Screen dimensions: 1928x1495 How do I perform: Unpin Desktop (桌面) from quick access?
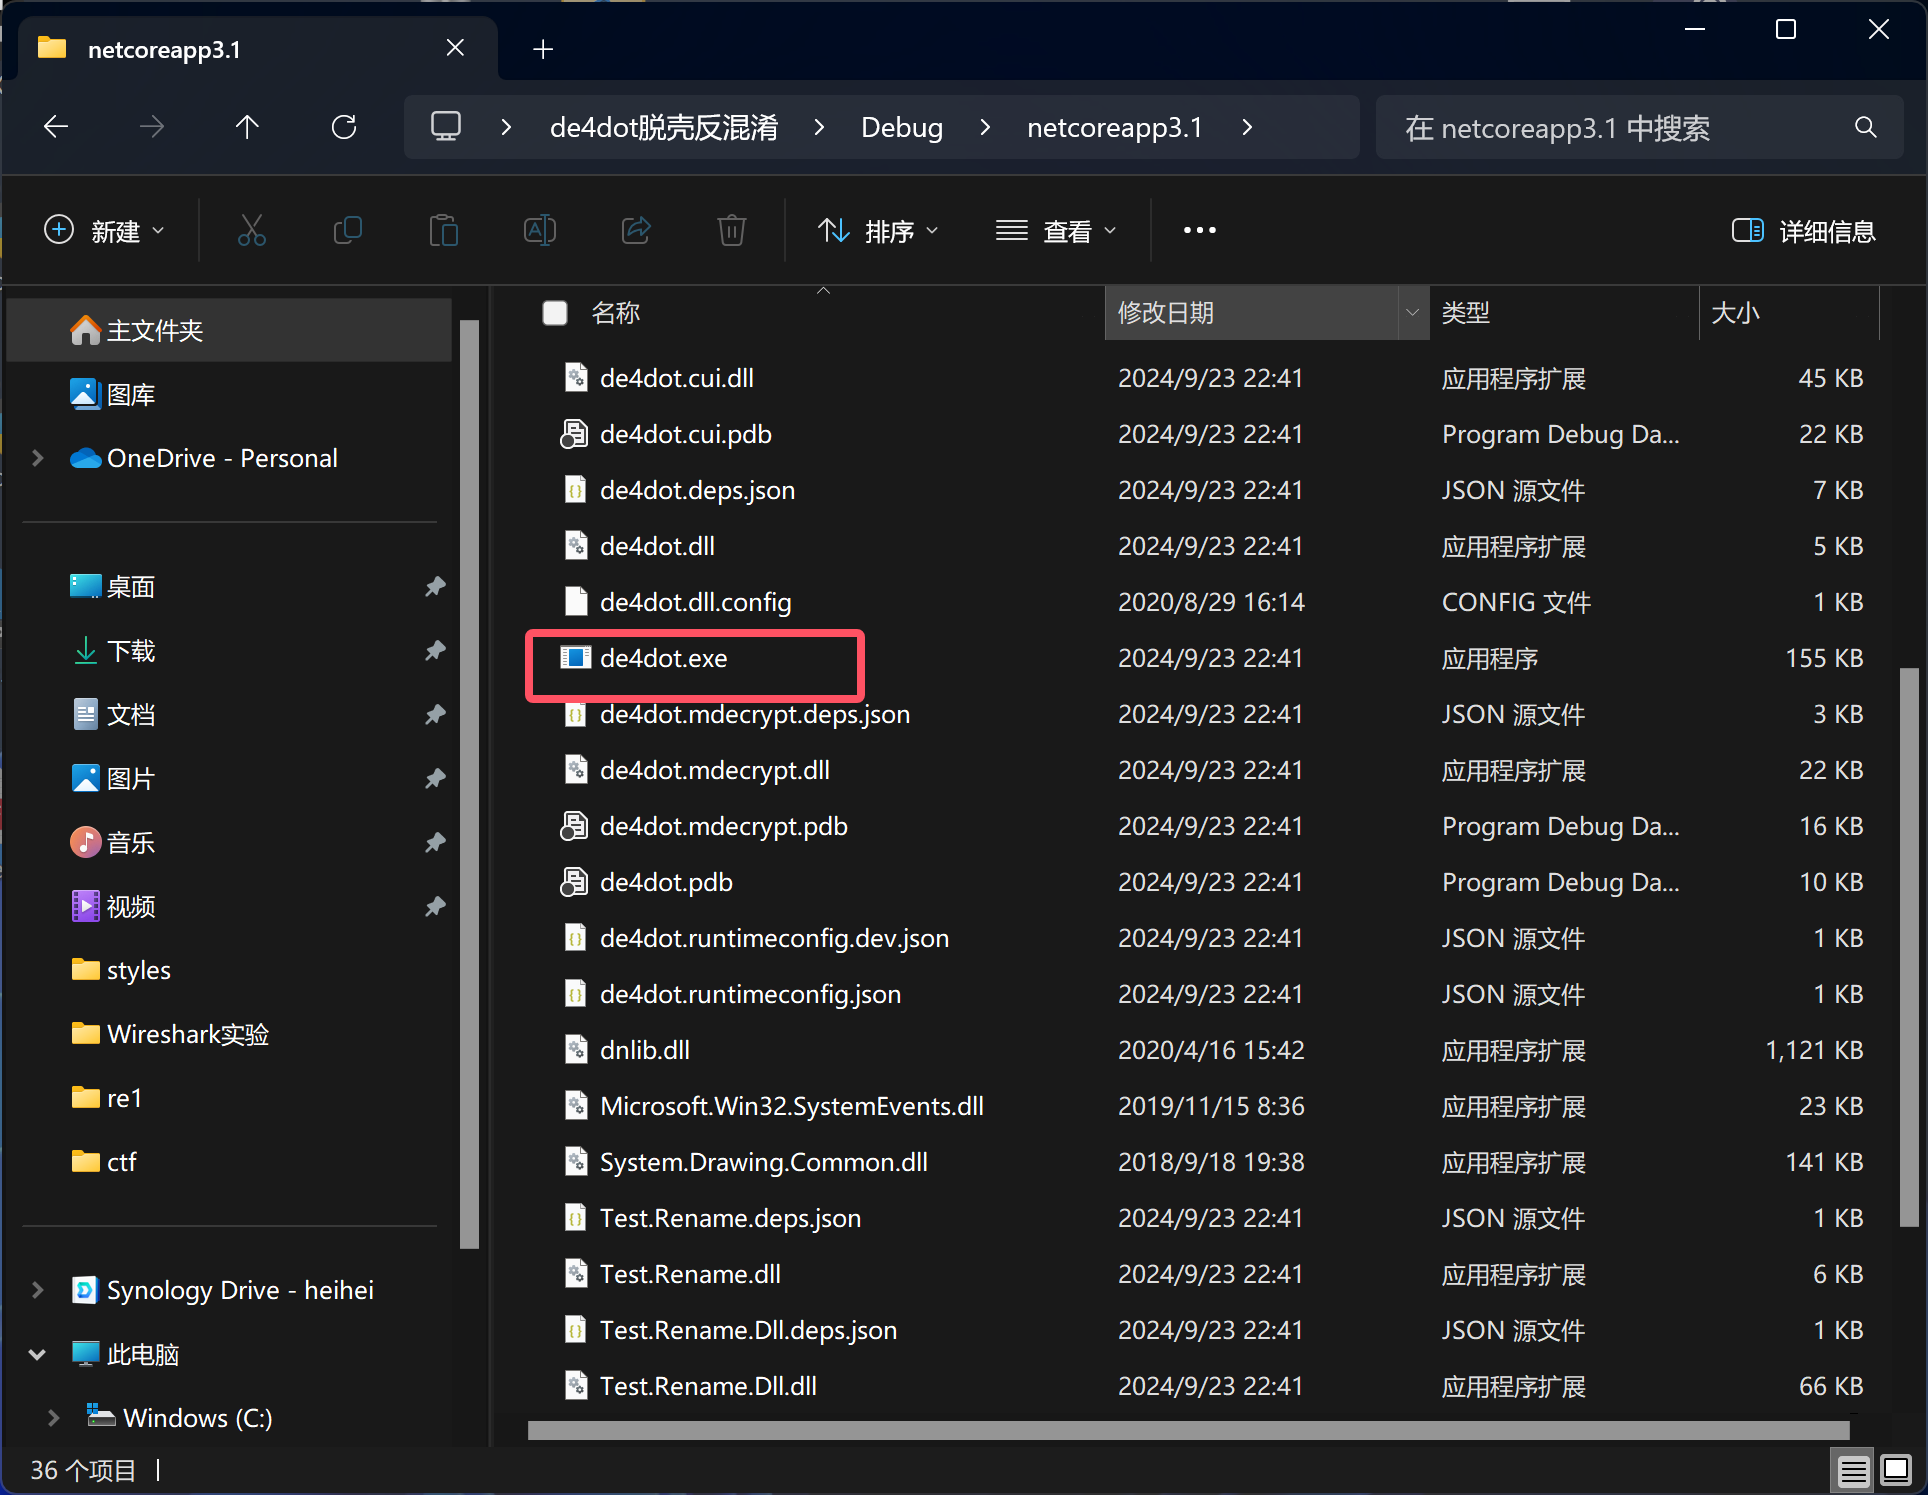coord(434,587)
